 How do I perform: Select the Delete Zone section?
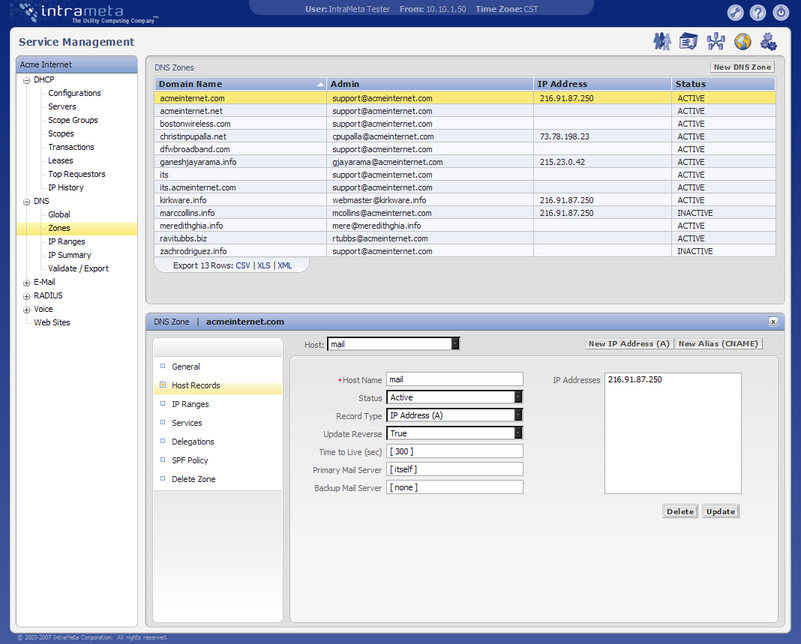tap(193, 479)
